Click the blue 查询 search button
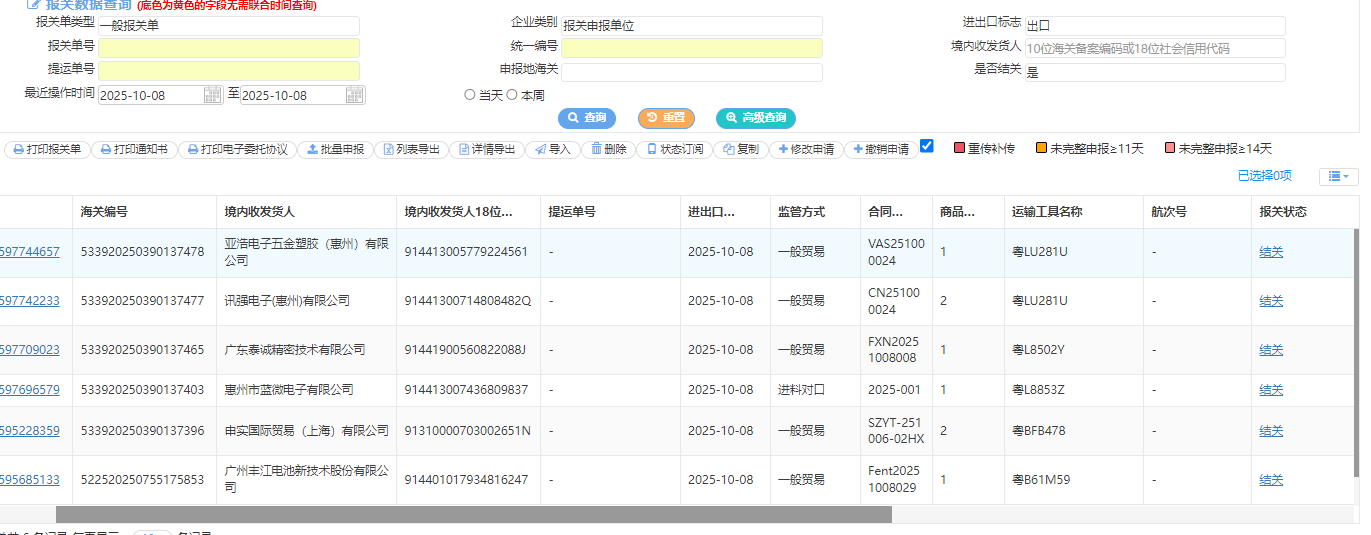Viewport: 1371px width, 535px height. 587,118
